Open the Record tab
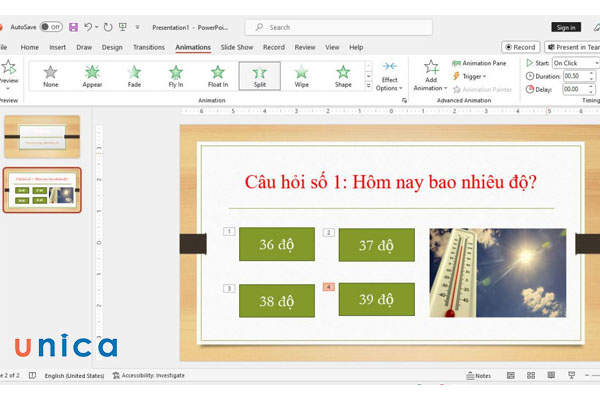This screenshot has height=400, width=600. (274, 47)
